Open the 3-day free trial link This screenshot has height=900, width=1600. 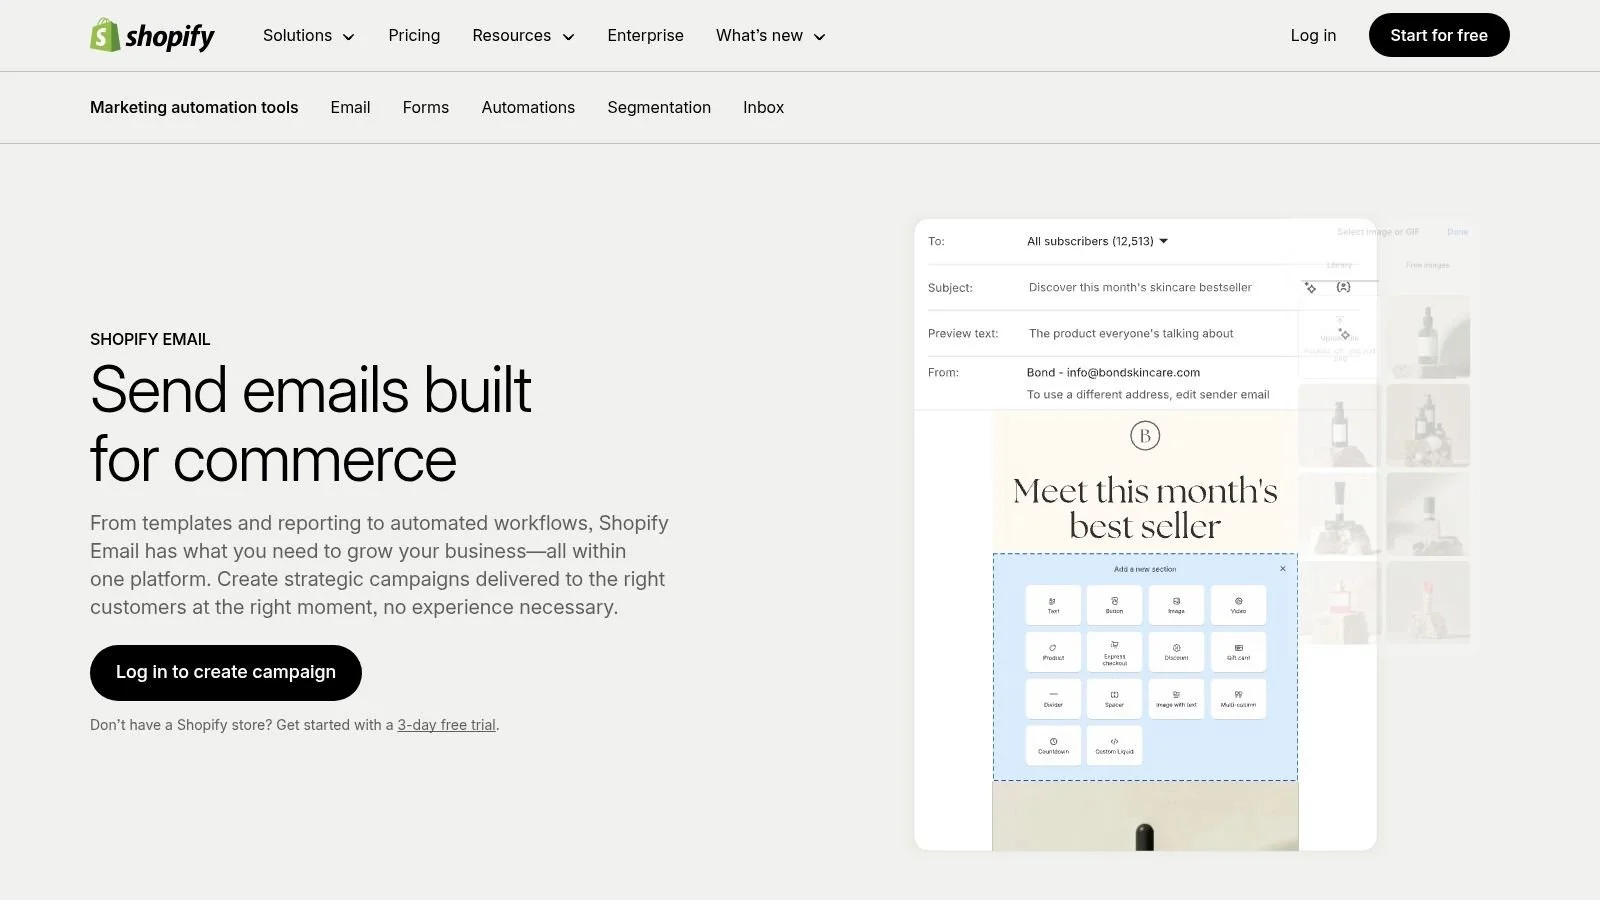446,725
